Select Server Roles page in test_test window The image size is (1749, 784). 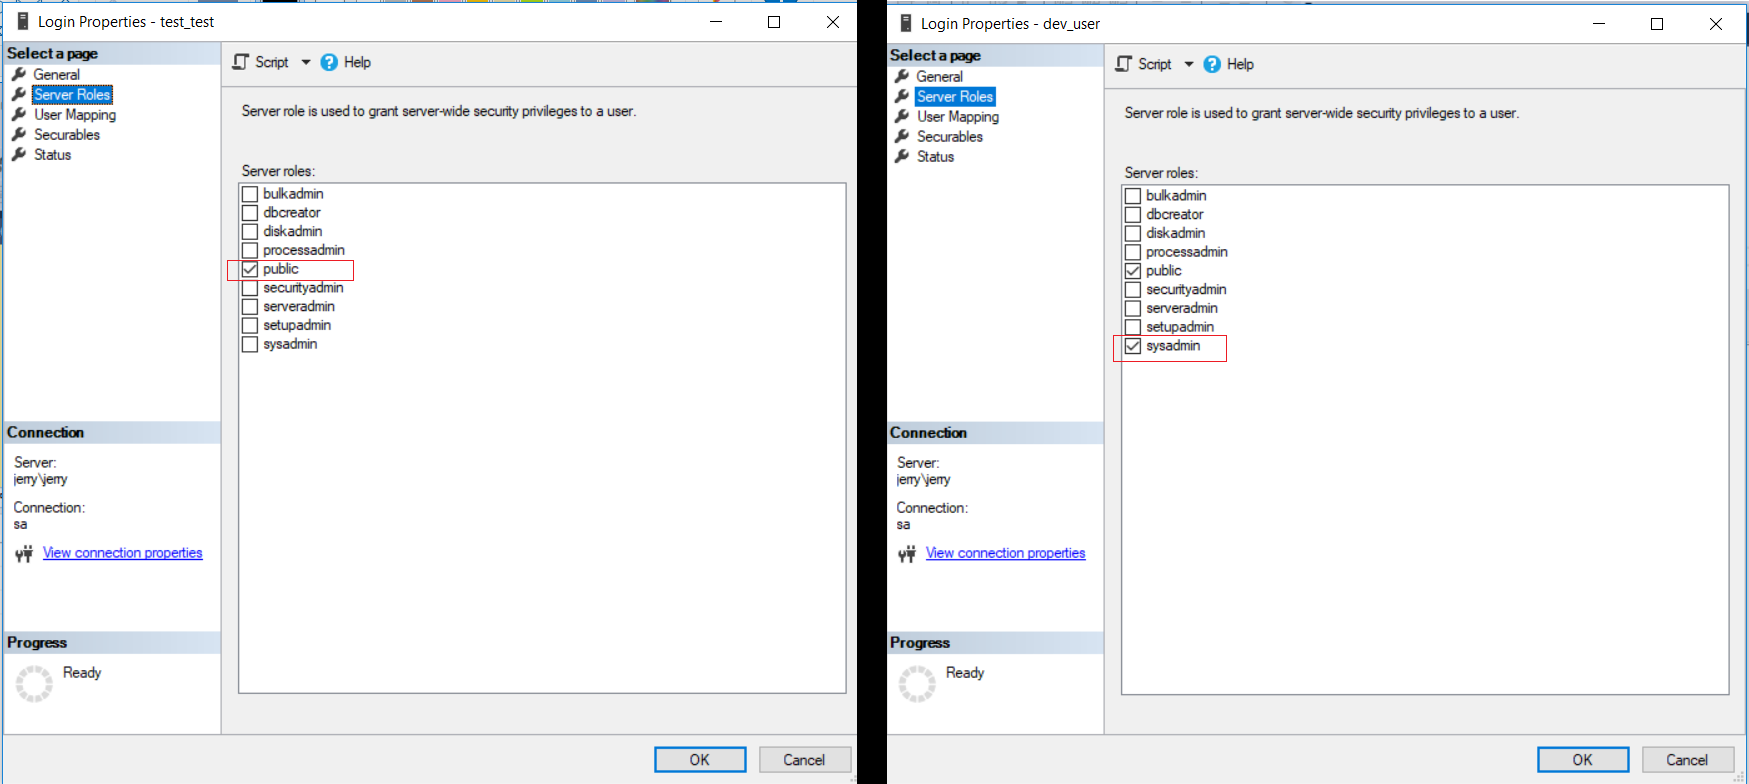click(72, 94)
